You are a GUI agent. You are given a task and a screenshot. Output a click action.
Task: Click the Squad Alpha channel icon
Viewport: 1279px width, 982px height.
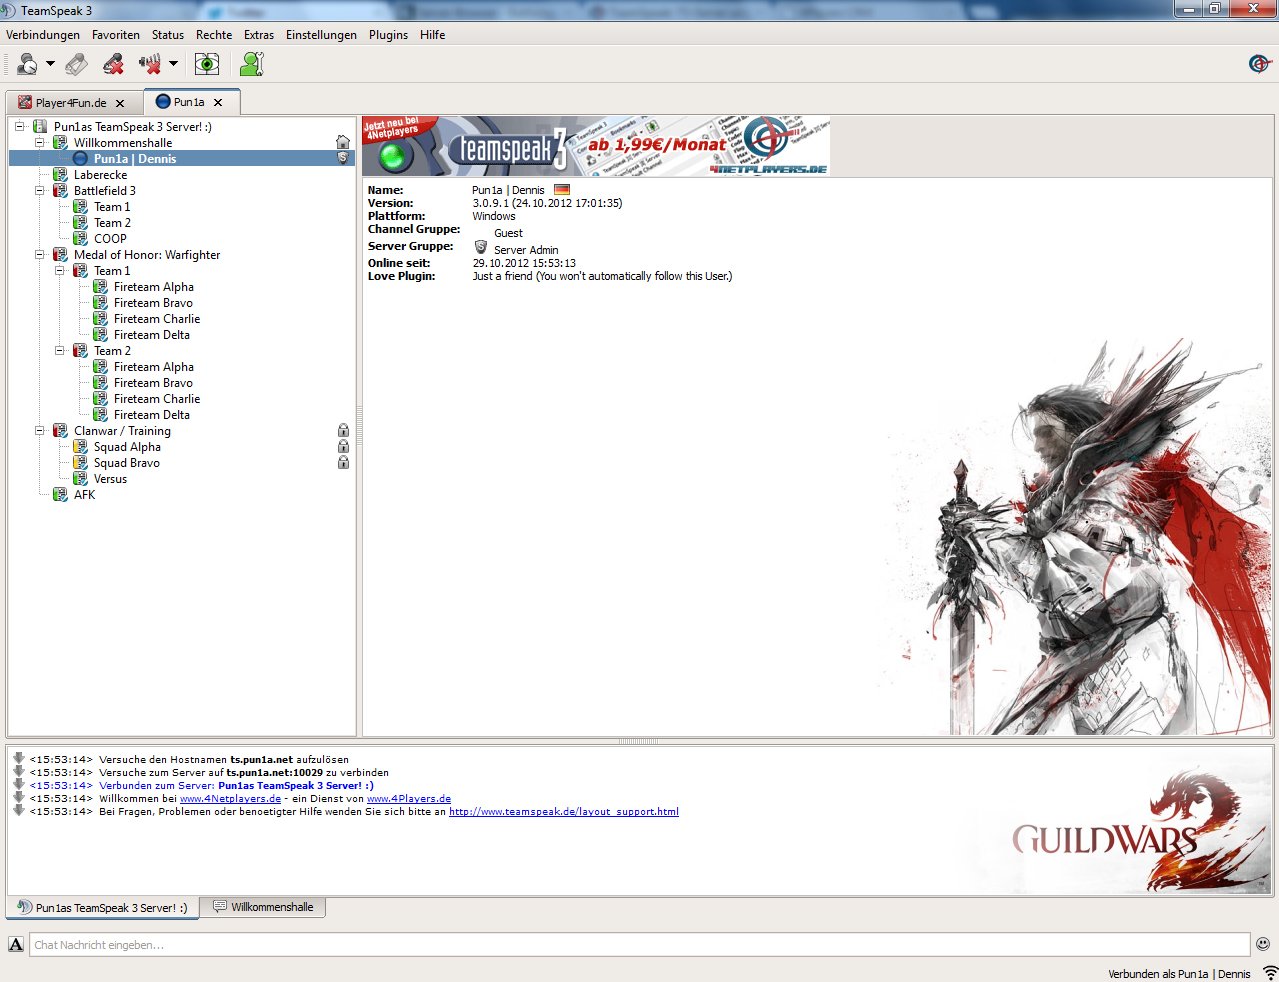click(x=80, y=447)
